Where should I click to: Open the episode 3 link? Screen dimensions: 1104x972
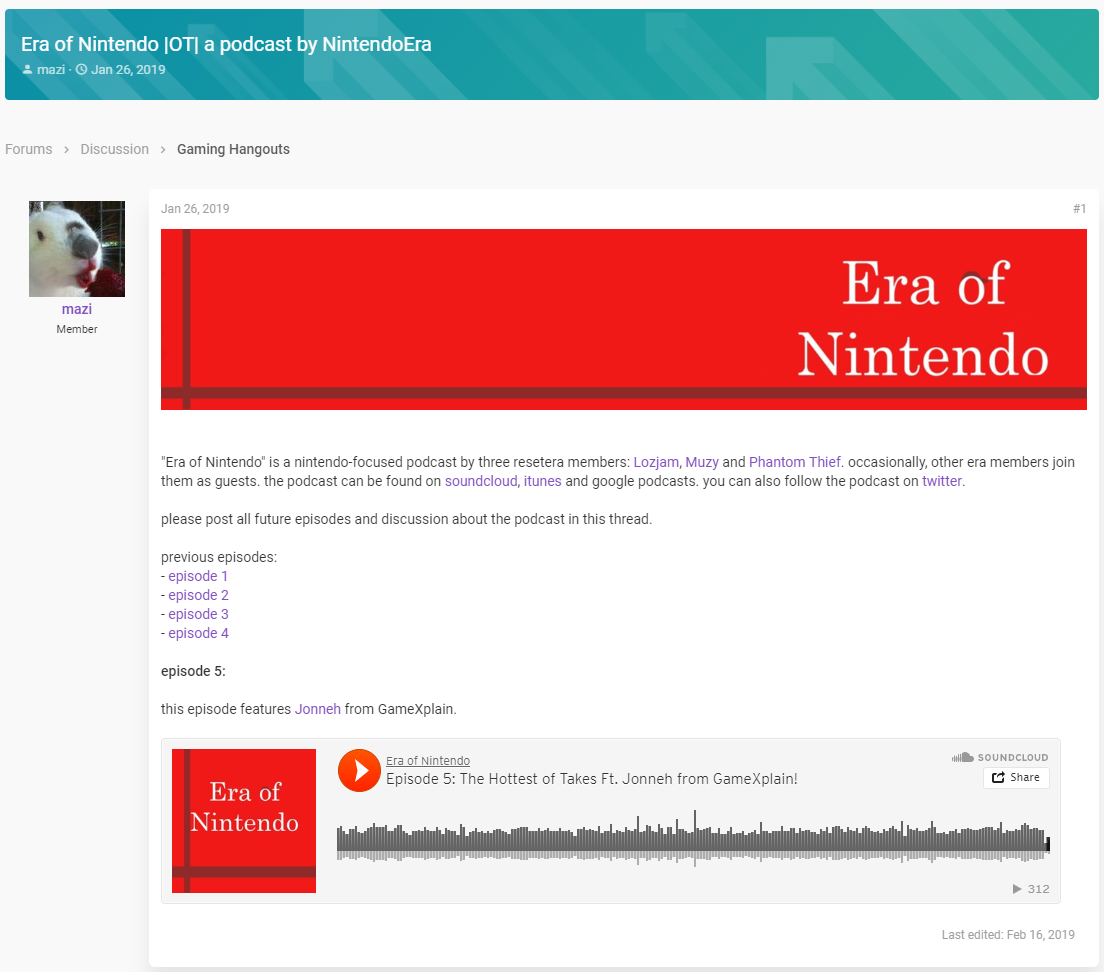[199, 614]
